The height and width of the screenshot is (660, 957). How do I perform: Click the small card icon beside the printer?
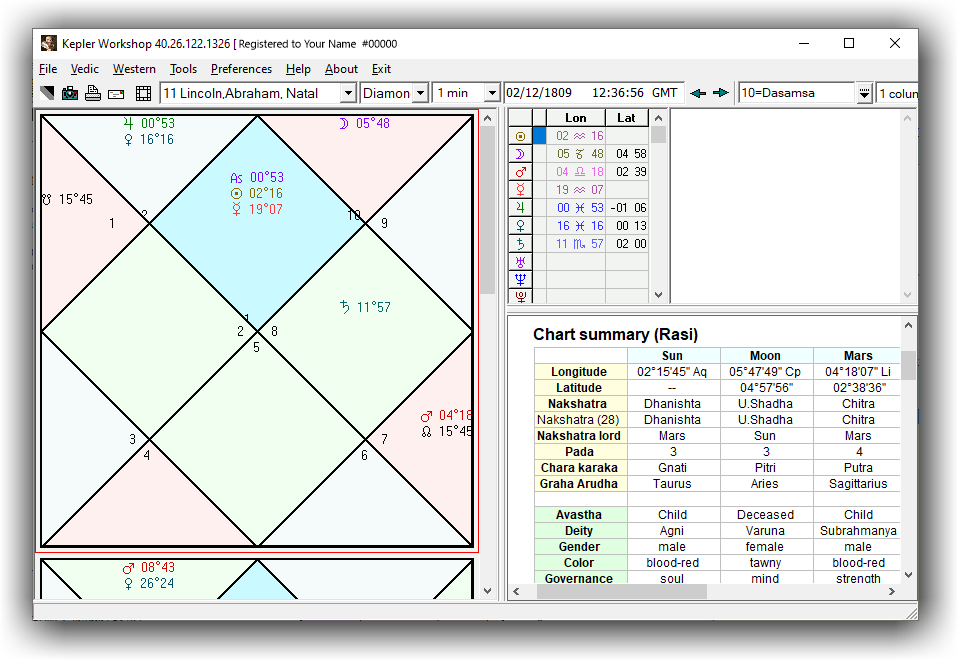(x=116, y=93)
